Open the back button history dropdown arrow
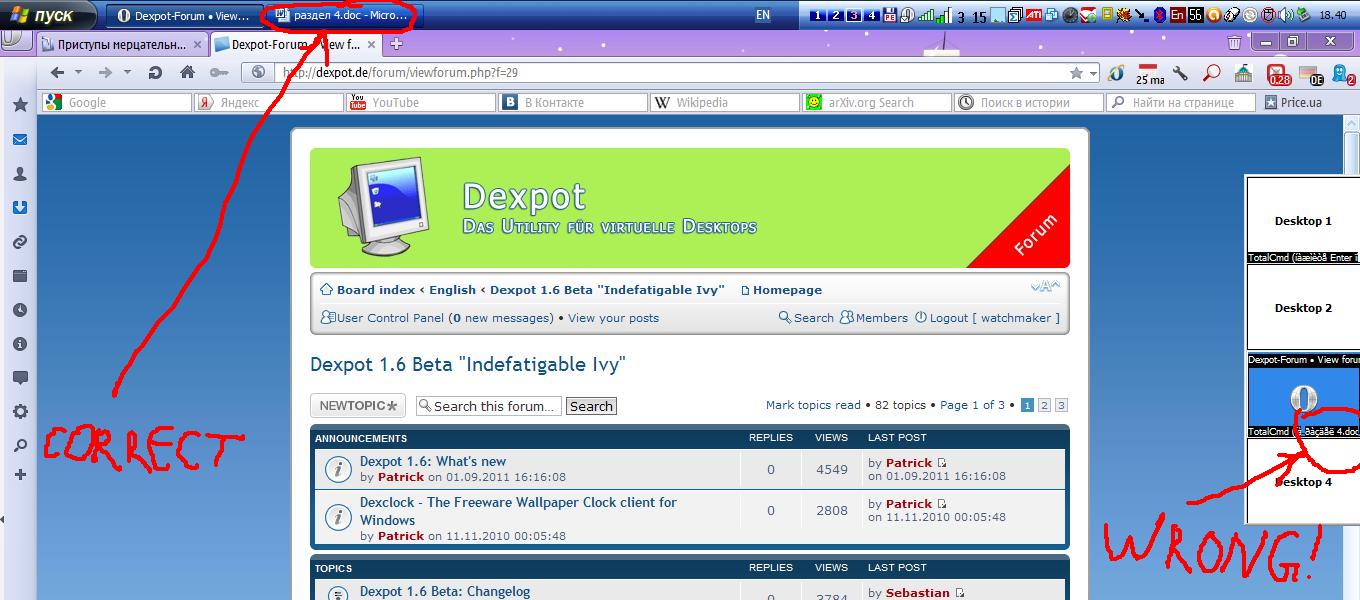Screen dimensions: 1360x600 [x=78, y=72]
